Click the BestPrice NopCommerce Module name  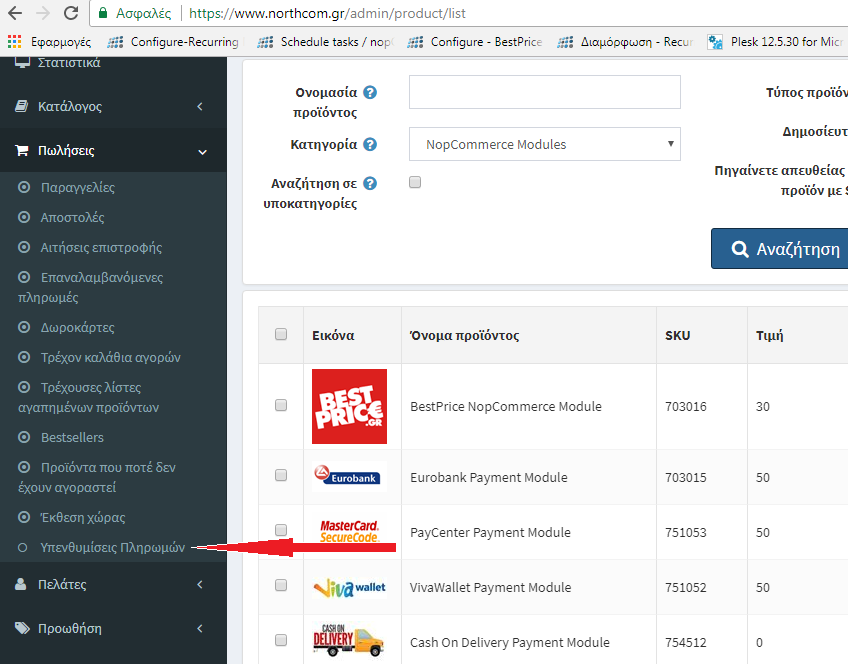point(506,407)
